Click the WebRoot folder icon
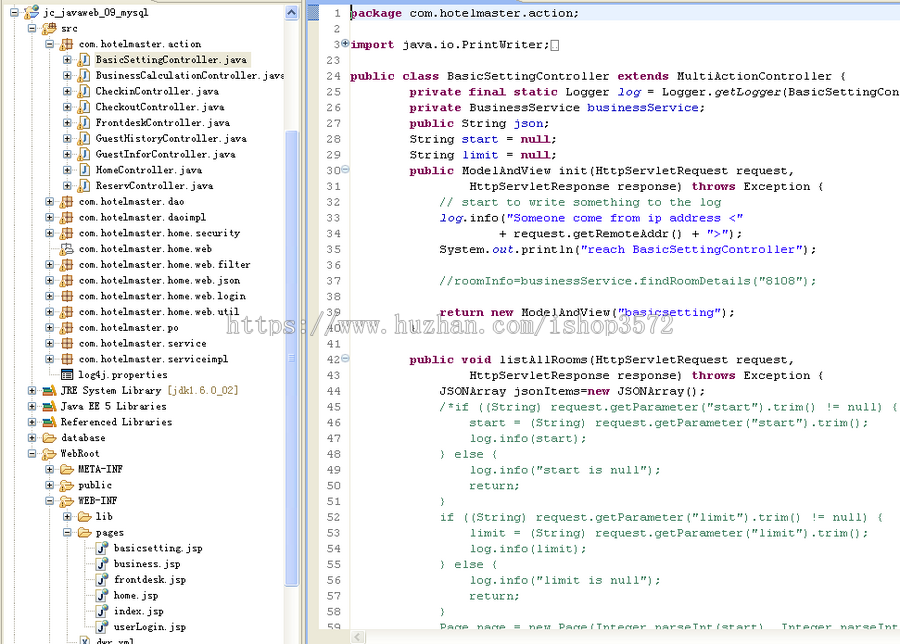This screenshot has width=900, height=644. click(x=49, y=454)
